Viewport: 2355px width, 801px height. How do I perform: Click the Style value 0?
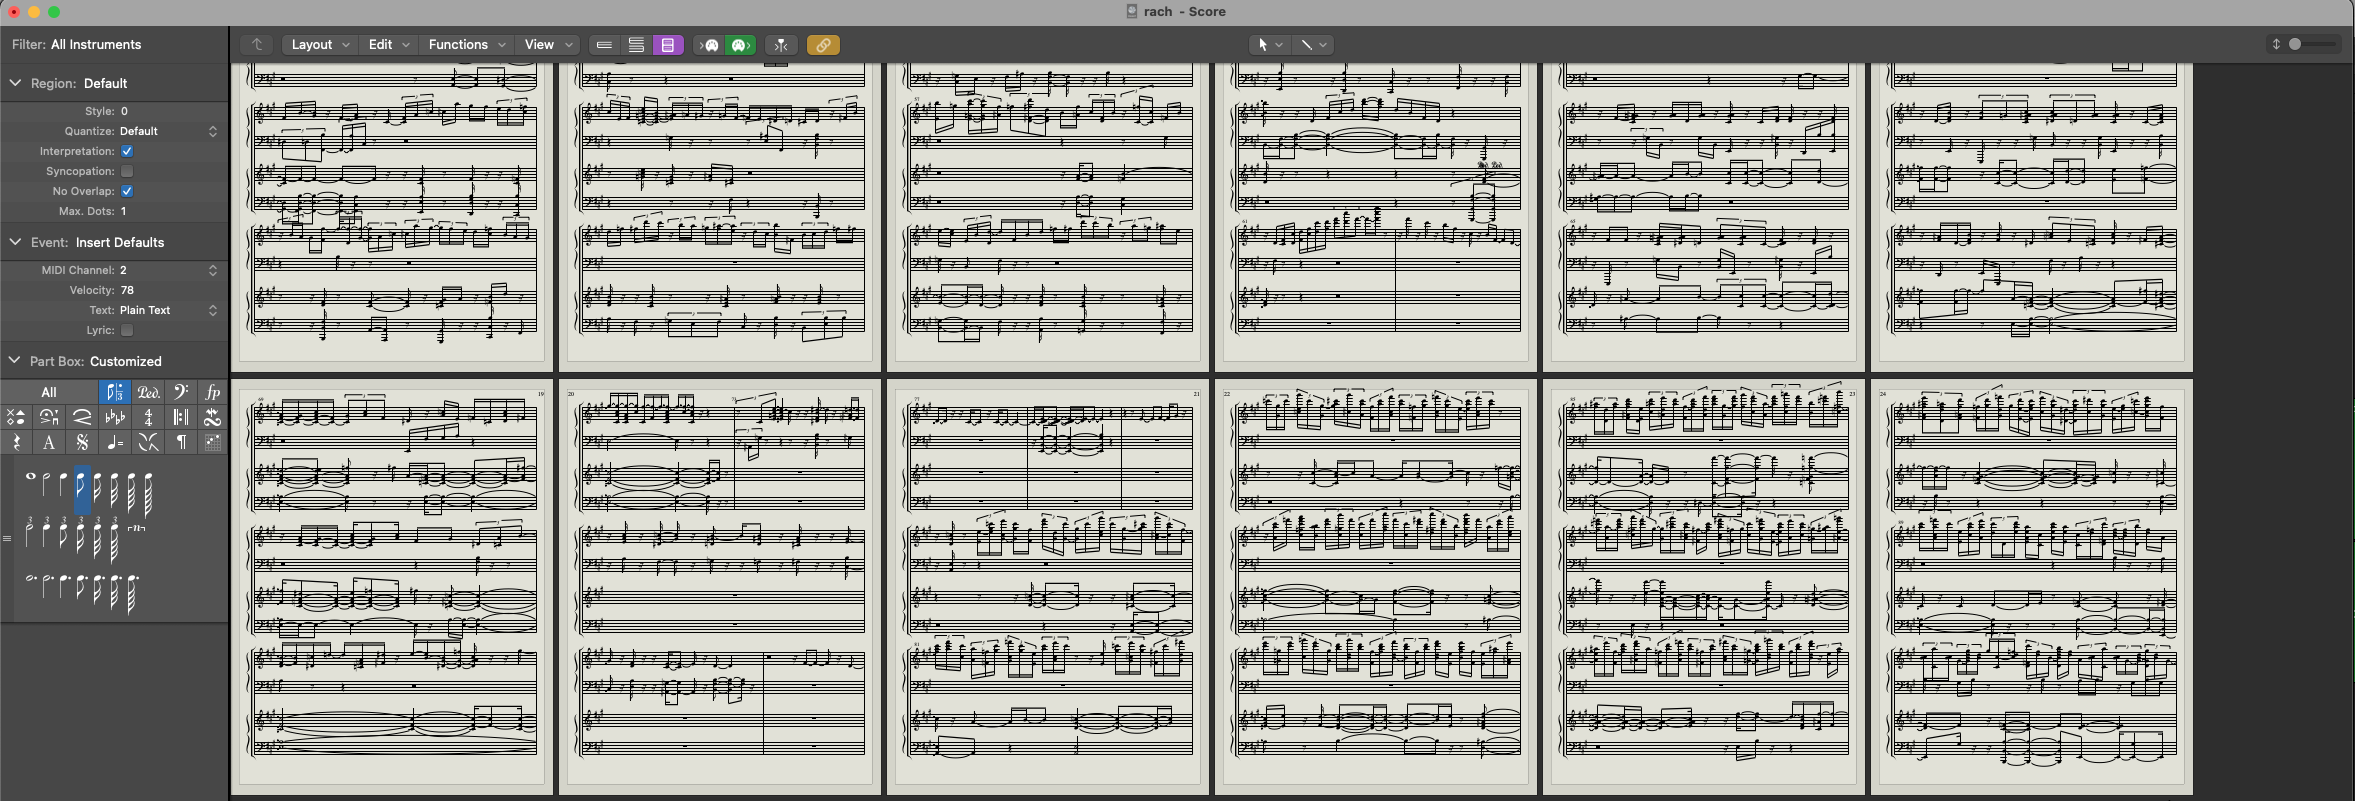[x=124, y=111]
